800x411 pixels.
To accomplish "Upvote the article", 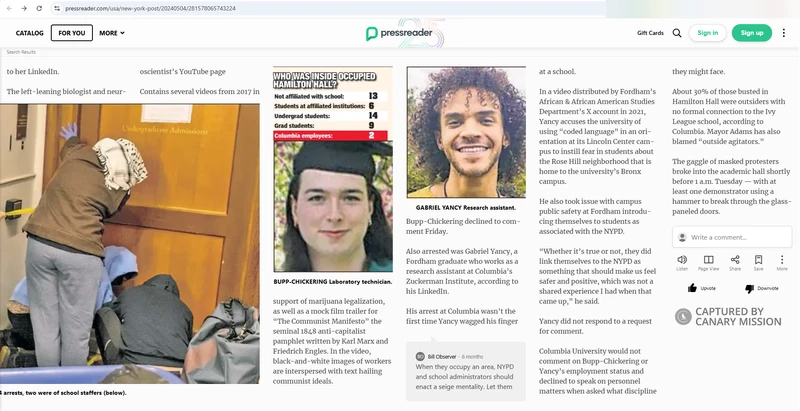I will (x=702, y=288).
